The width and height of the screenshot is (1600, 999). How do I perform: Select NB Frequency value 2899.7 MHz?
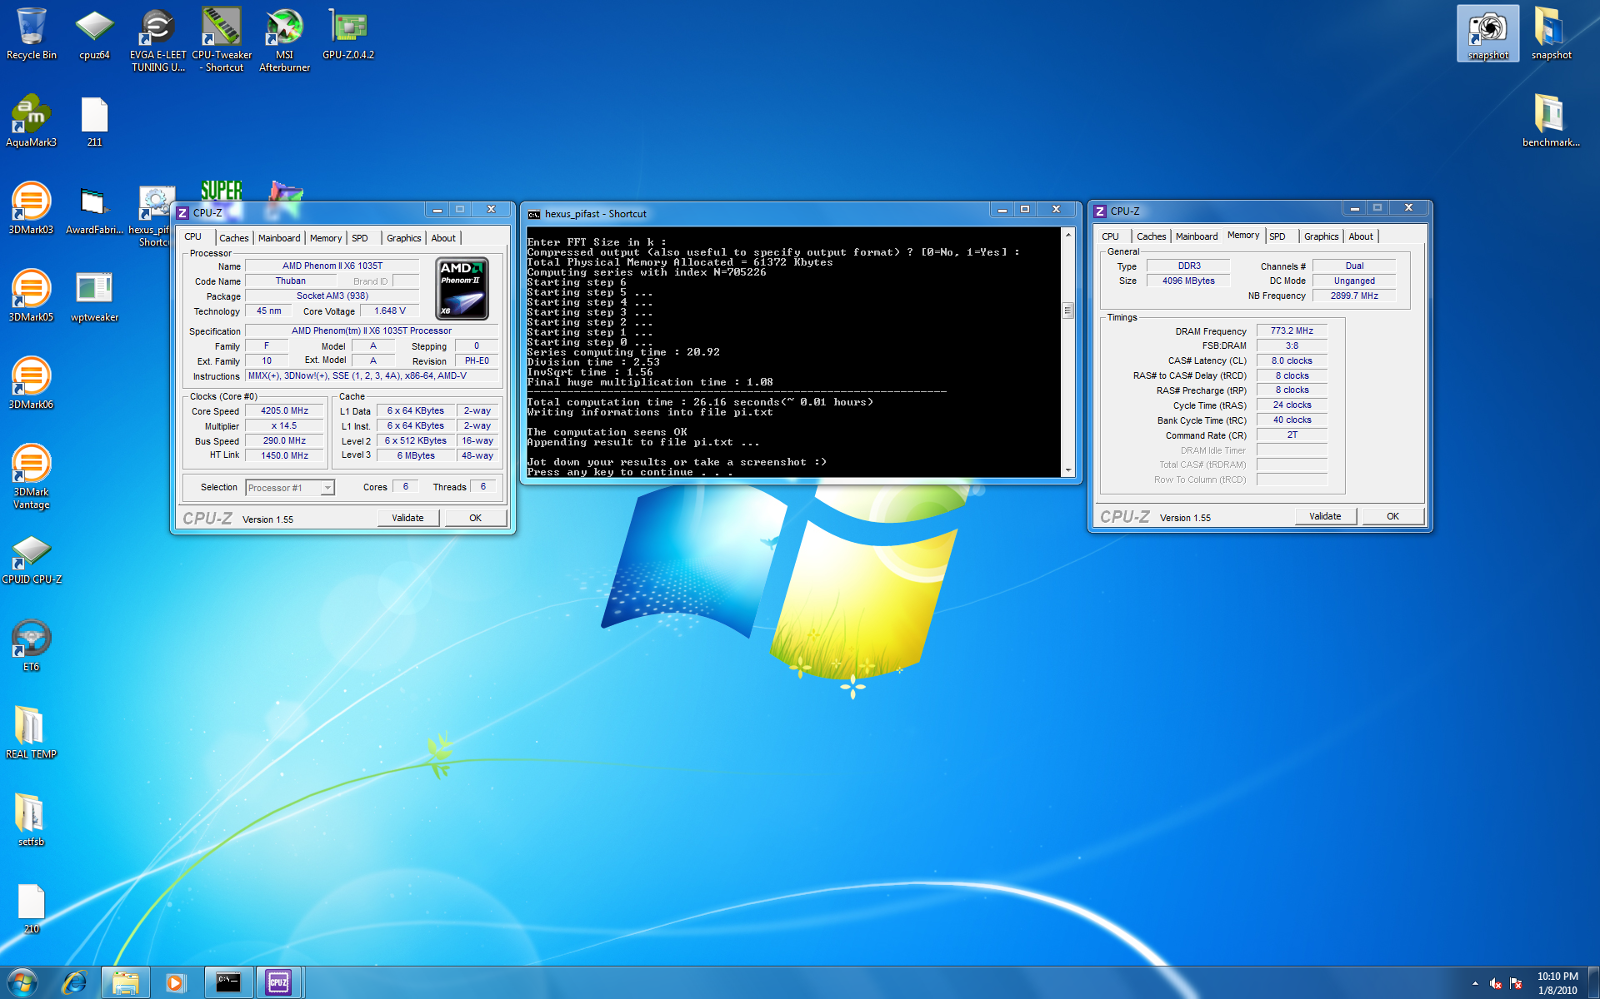point(1354,296)
